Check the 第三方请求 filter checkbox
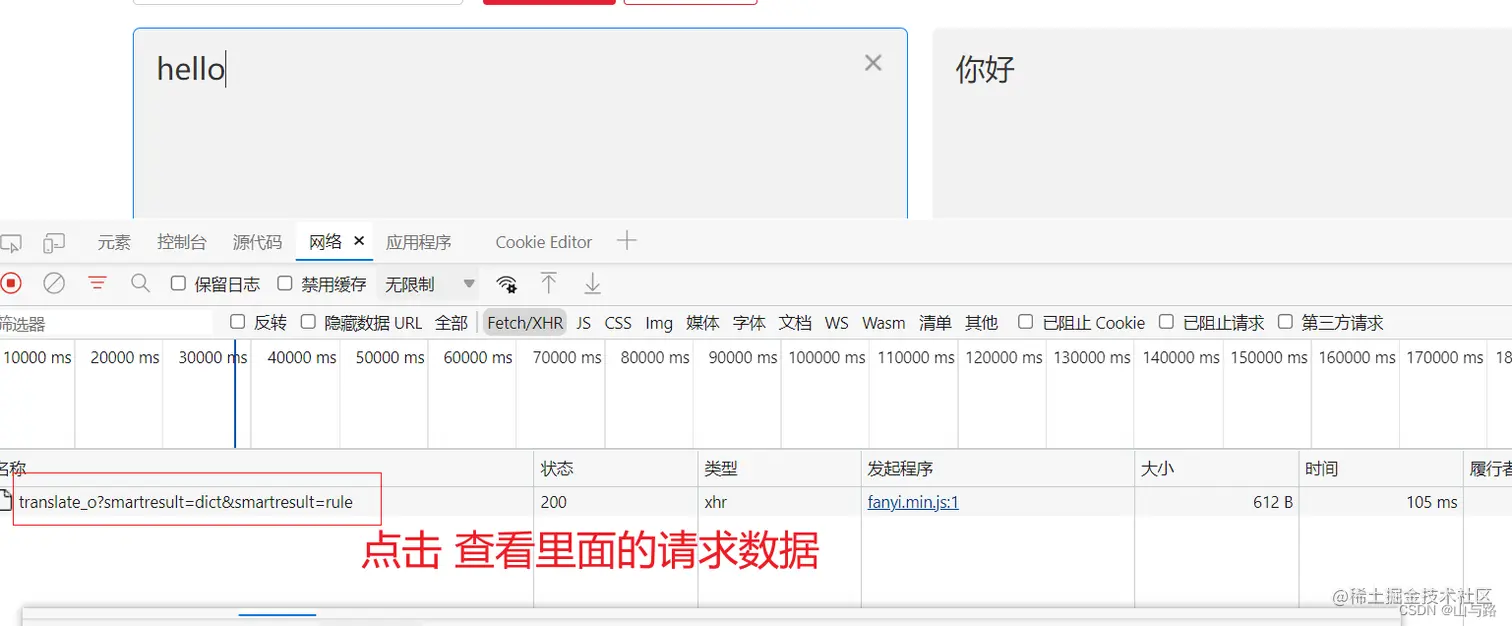Screen dimensions: 1512x626 [x=1285, y=322]
